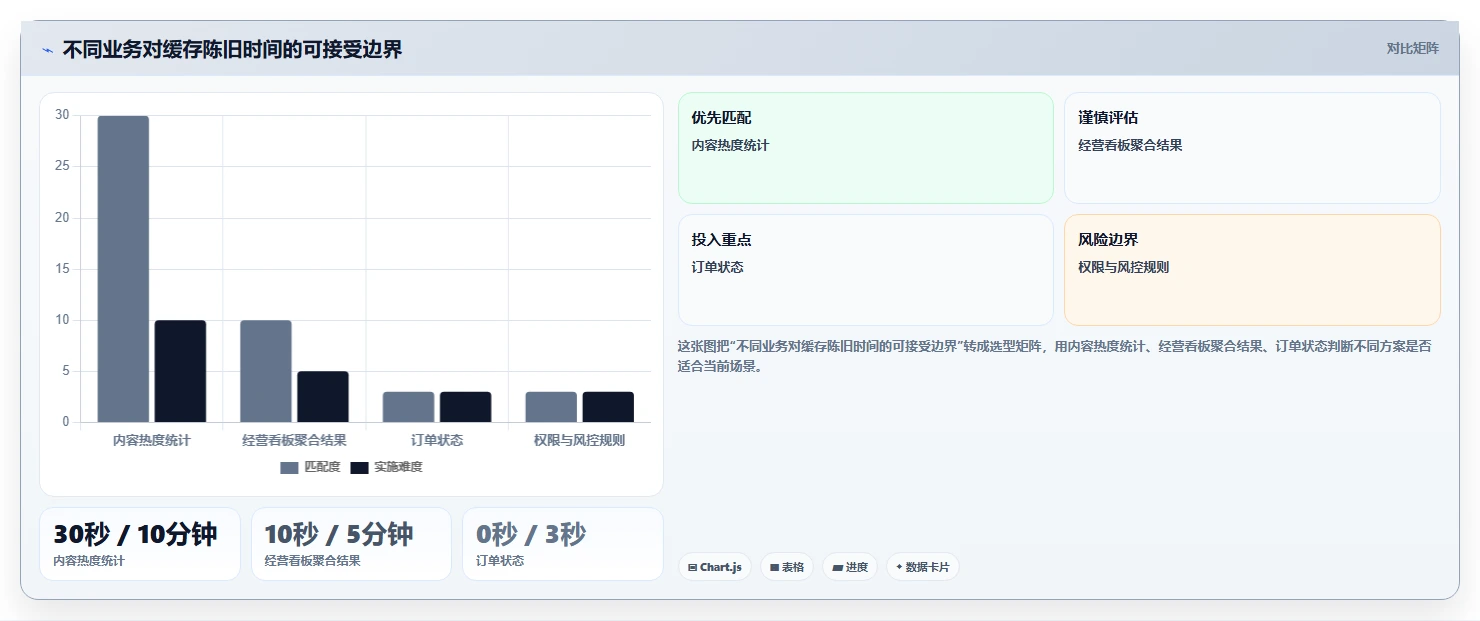Screen dimensions: 1480x621
Task: Select the 表格 tag
Action: 787,567
